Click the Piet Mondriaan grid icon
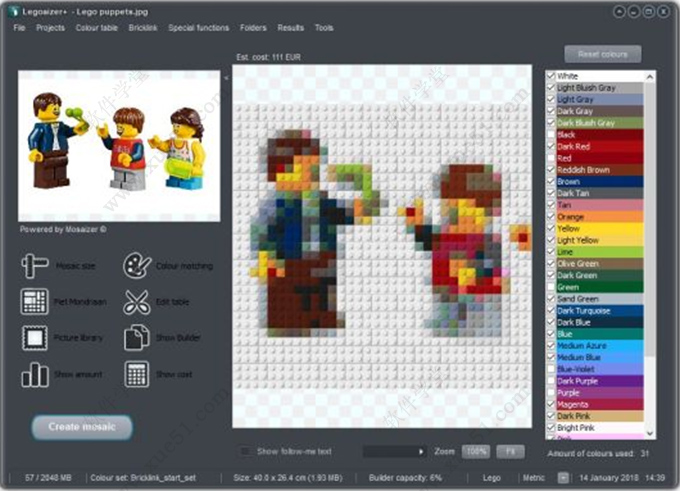 34,301
